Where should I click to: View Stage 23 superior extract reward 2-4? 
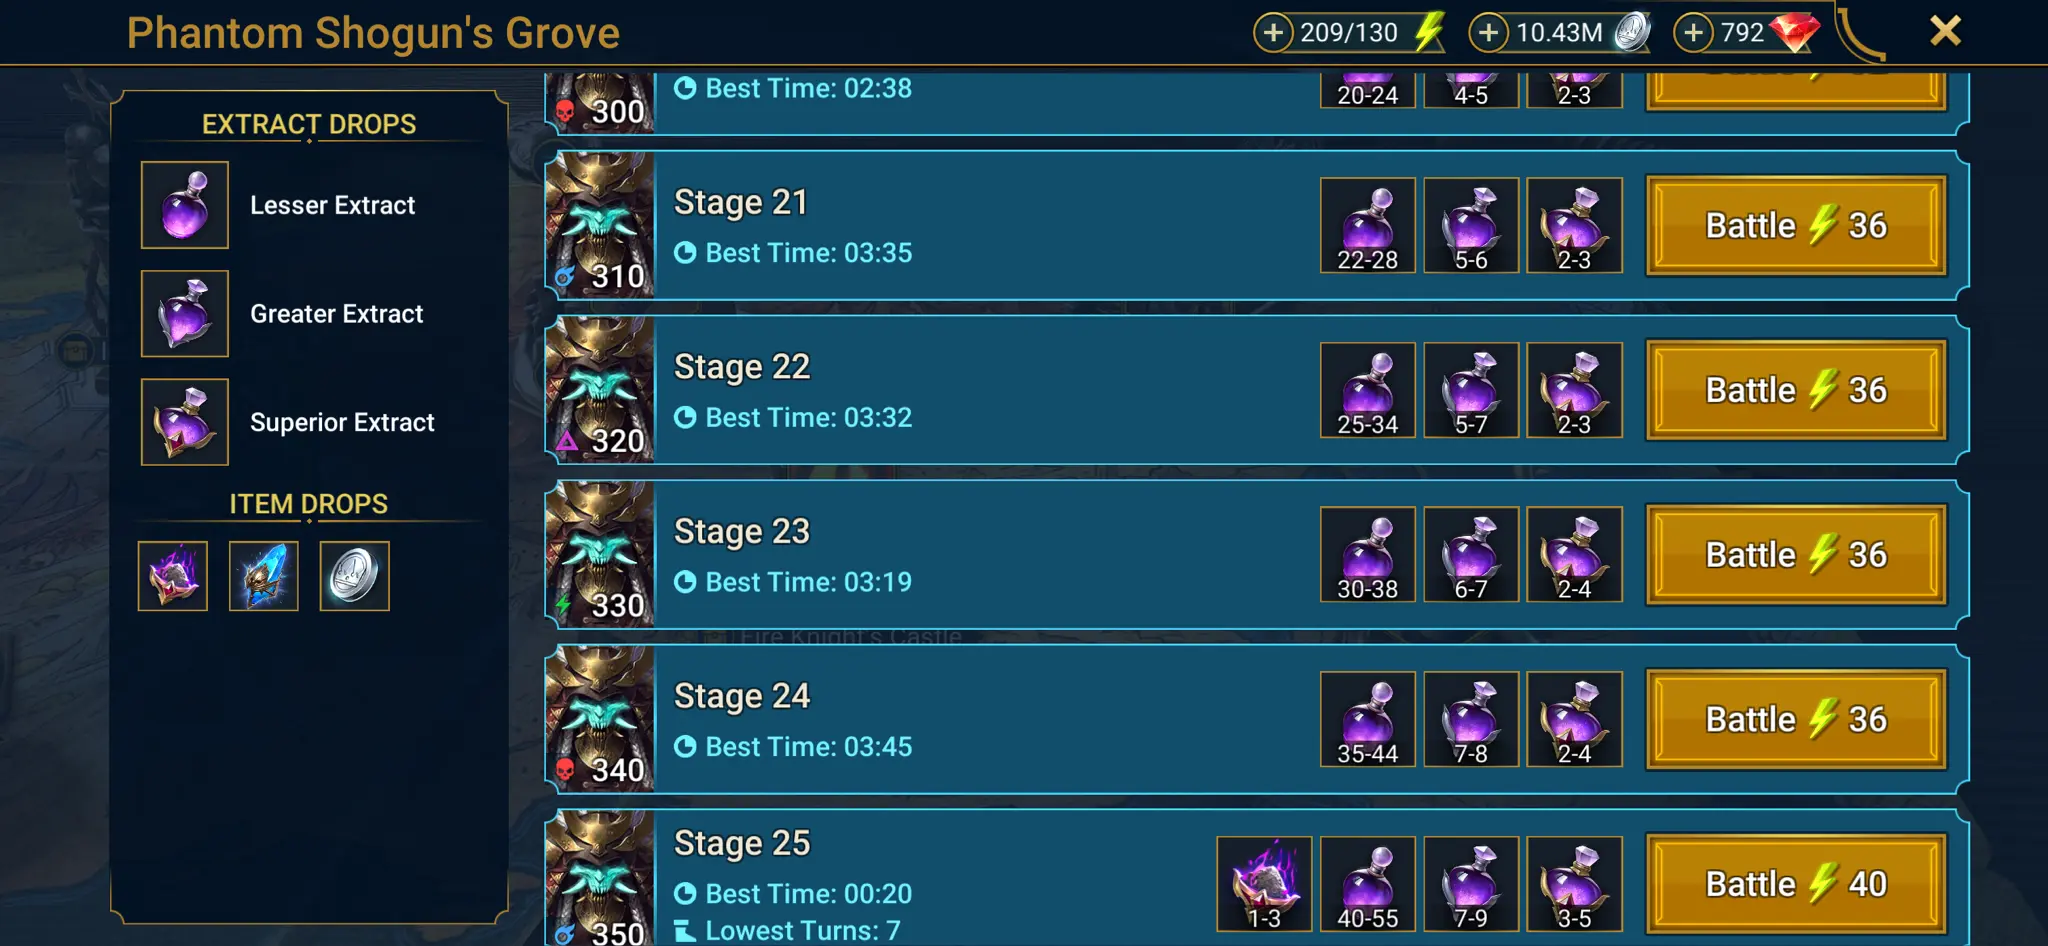pyautogui.click(x=1574, y=555)
